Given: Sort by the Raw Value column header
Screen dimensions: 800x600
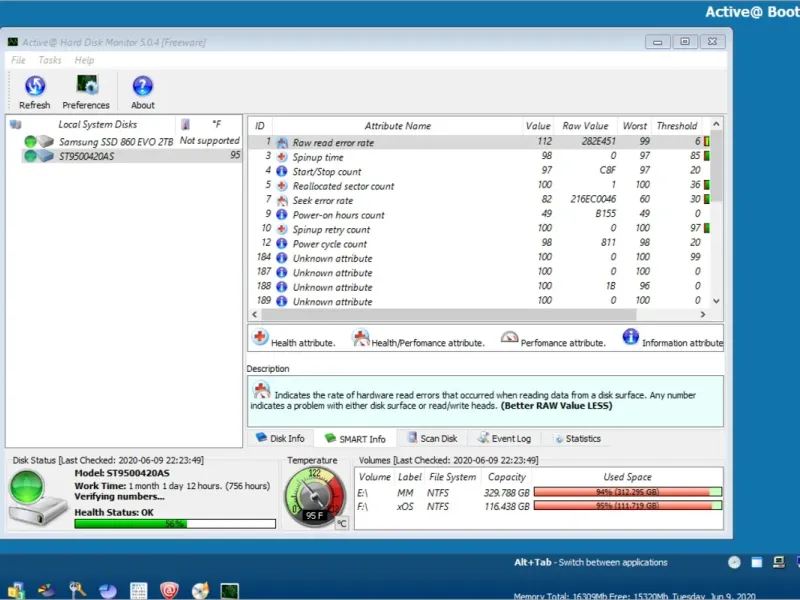Looking at the screenshot, I should click(585, 126).
